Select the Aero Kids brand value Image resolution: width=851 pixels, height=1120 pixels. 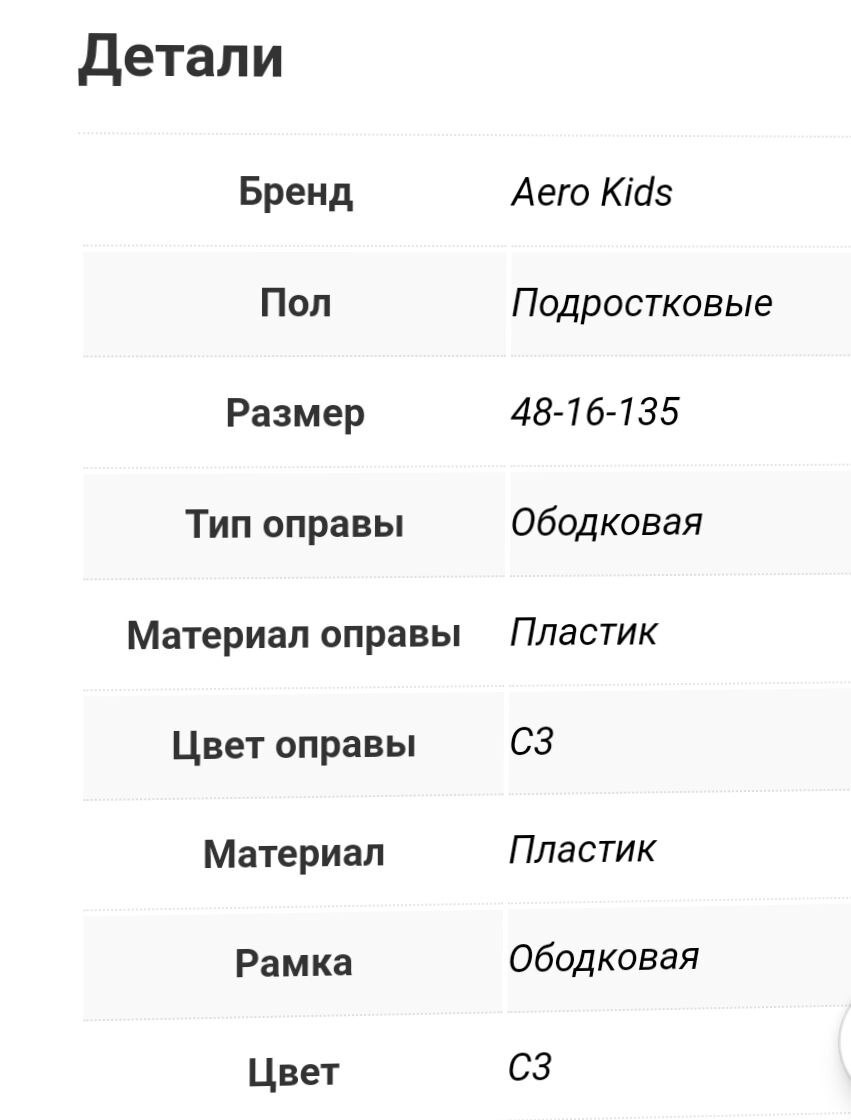click(591, 192)
